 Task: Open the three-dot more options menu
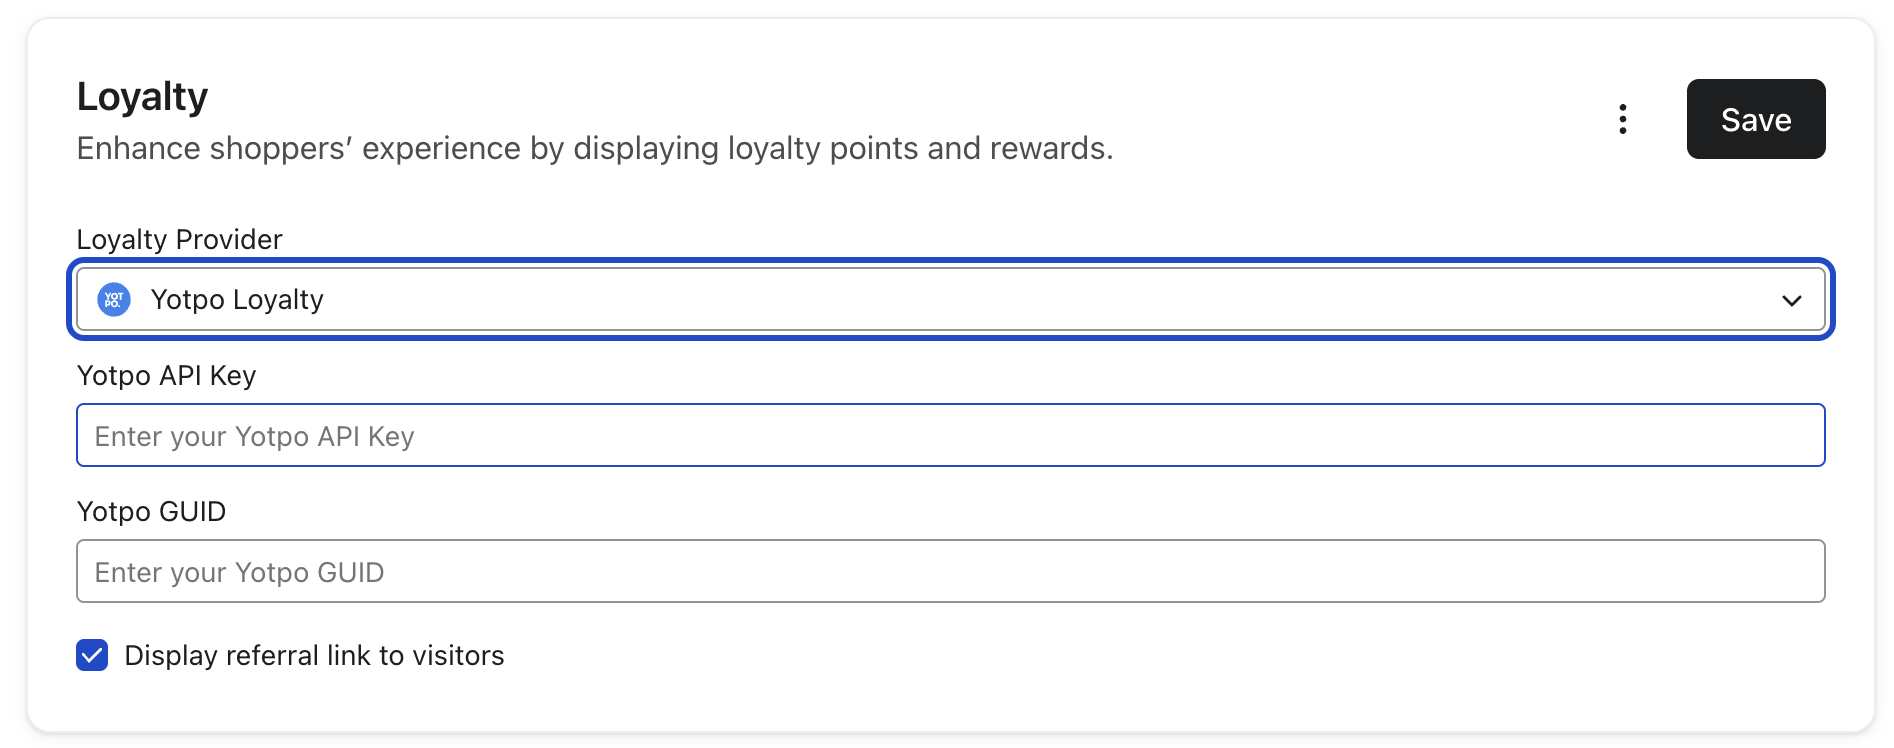pyautogui.click(x=1622, y=119)
